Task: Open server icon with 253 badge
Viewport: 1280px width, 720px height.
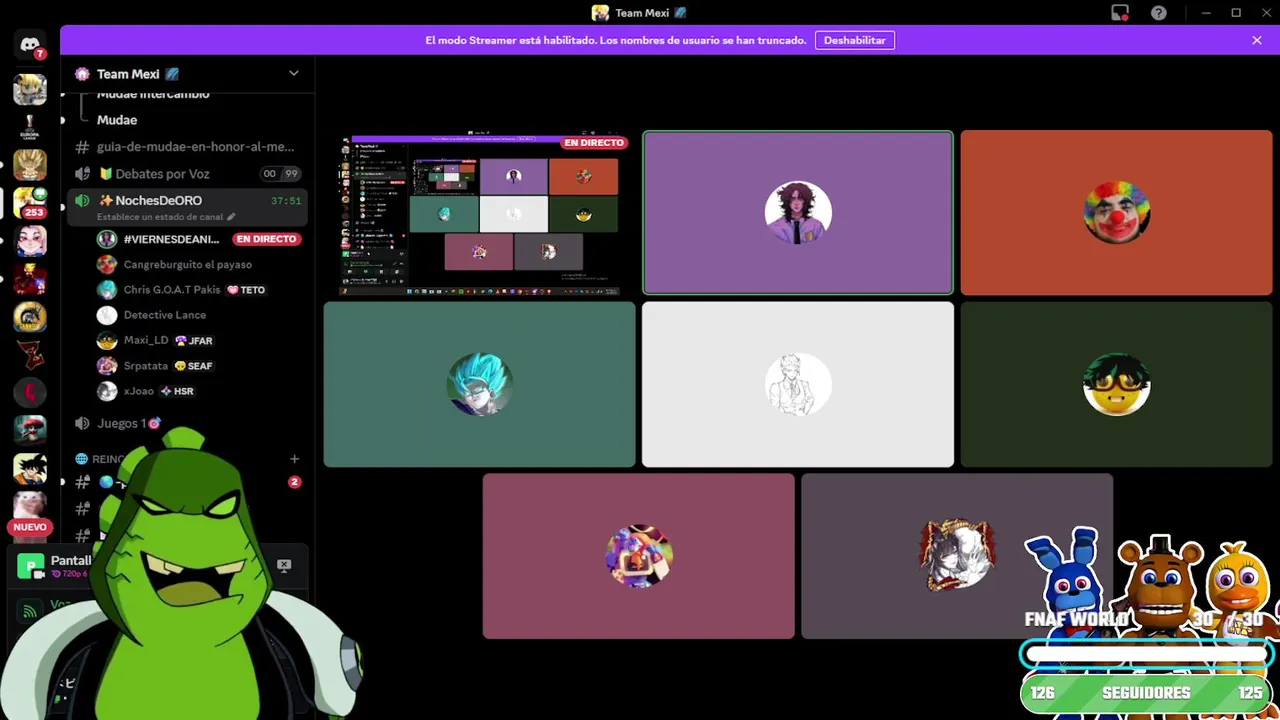Action: tap(30, 202)
